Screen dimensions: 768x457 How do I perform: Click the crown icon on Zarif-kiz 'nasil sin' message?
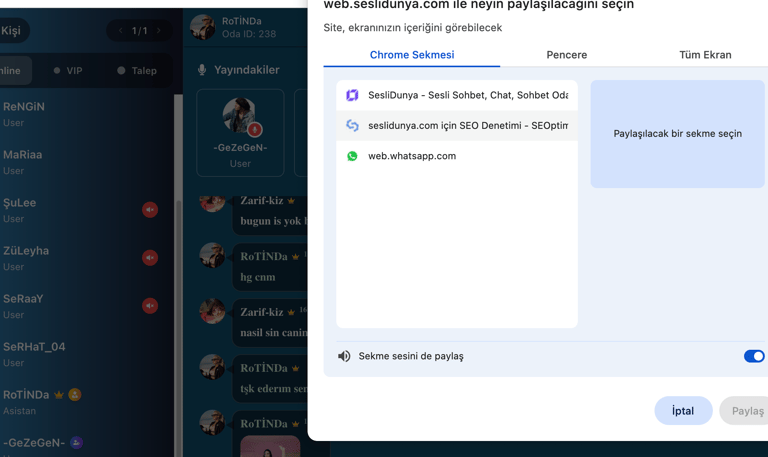(x=291, y=312)
